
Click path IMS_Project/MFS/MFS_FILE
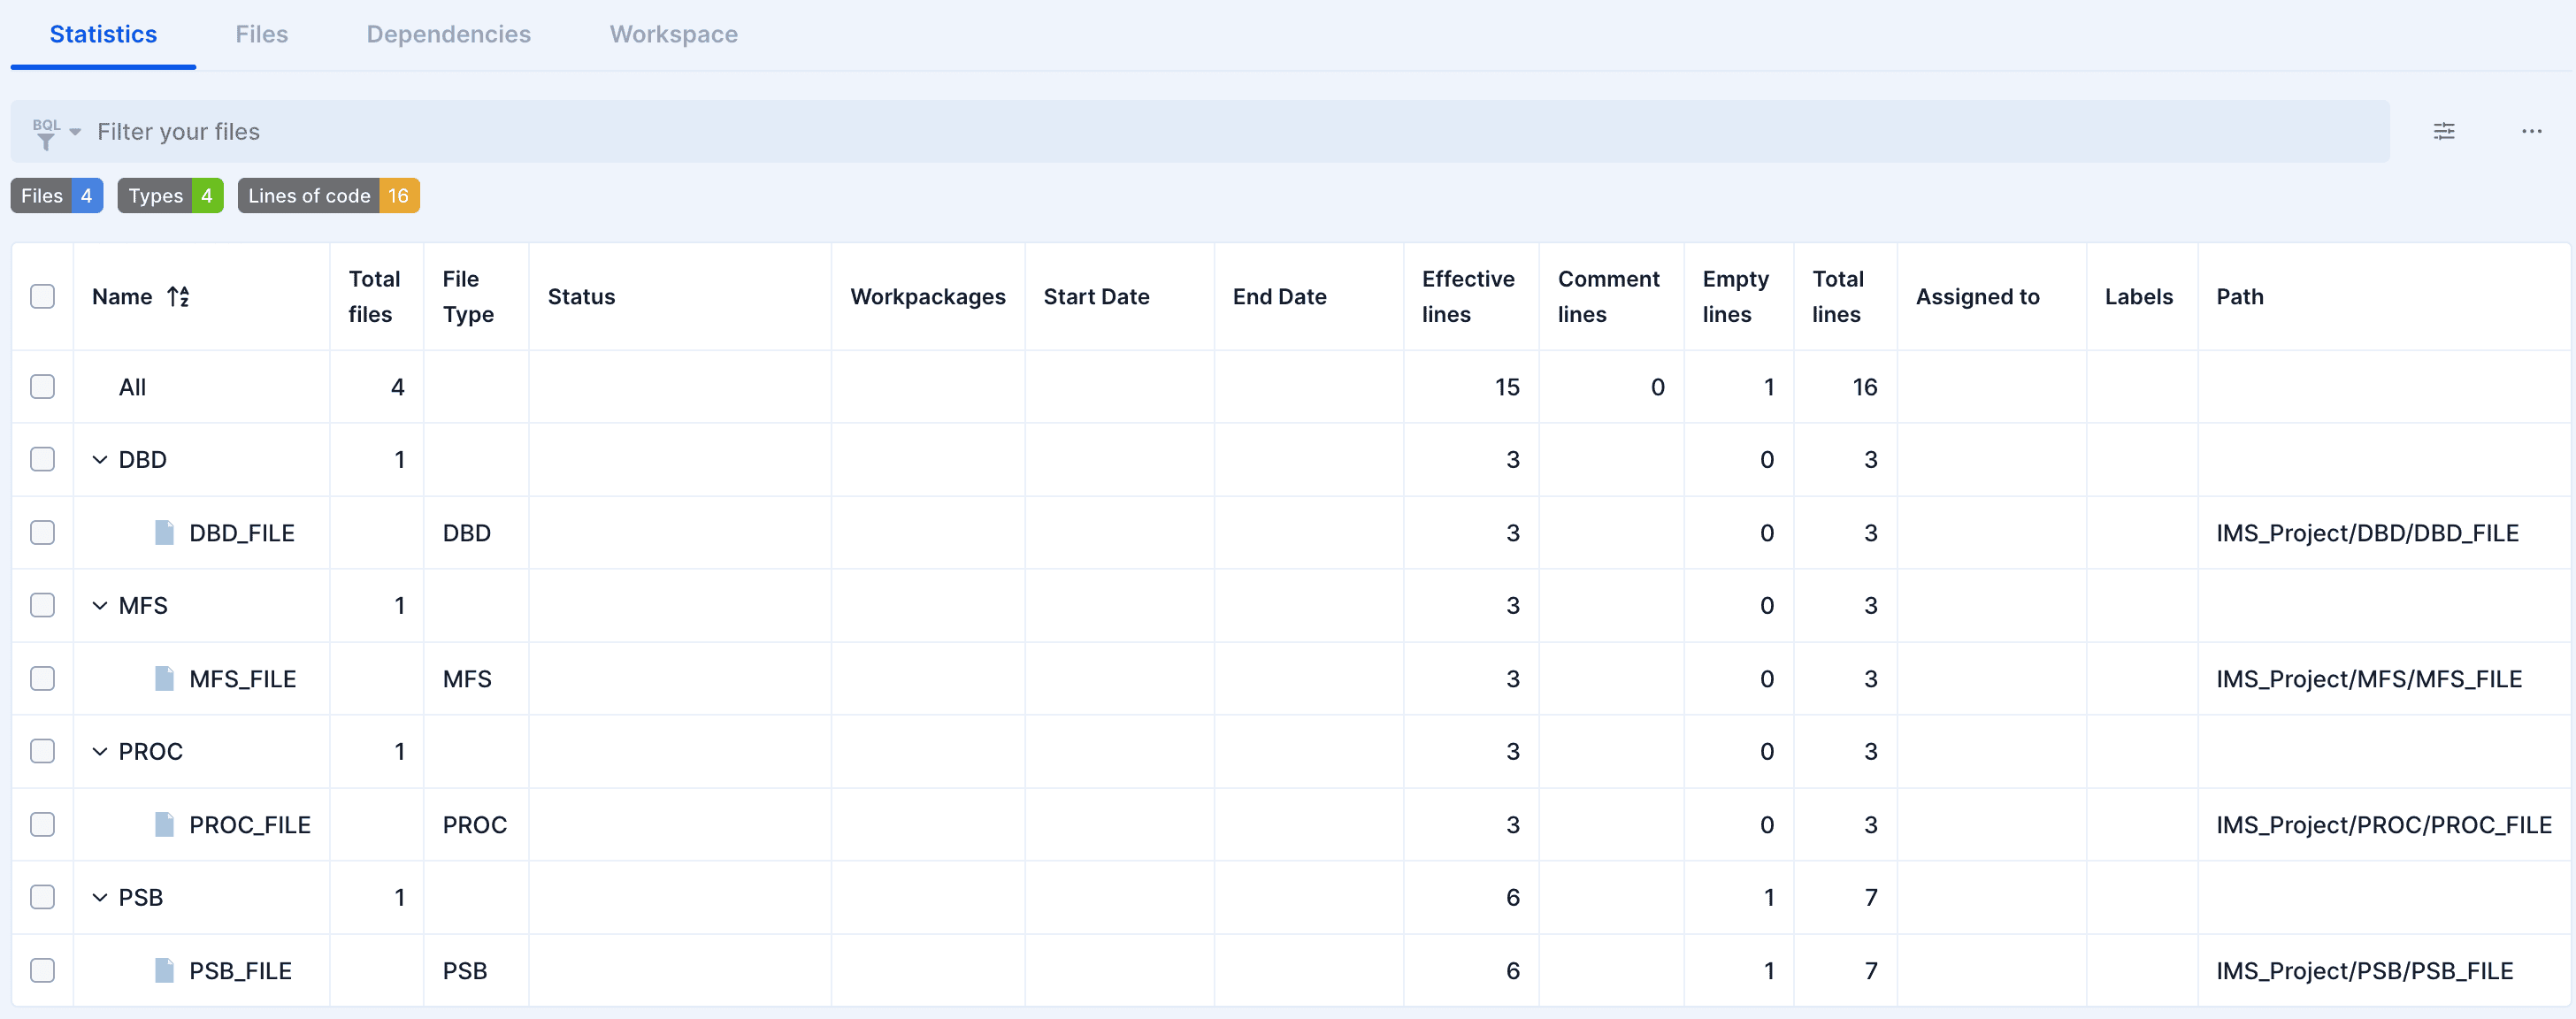2369,679
